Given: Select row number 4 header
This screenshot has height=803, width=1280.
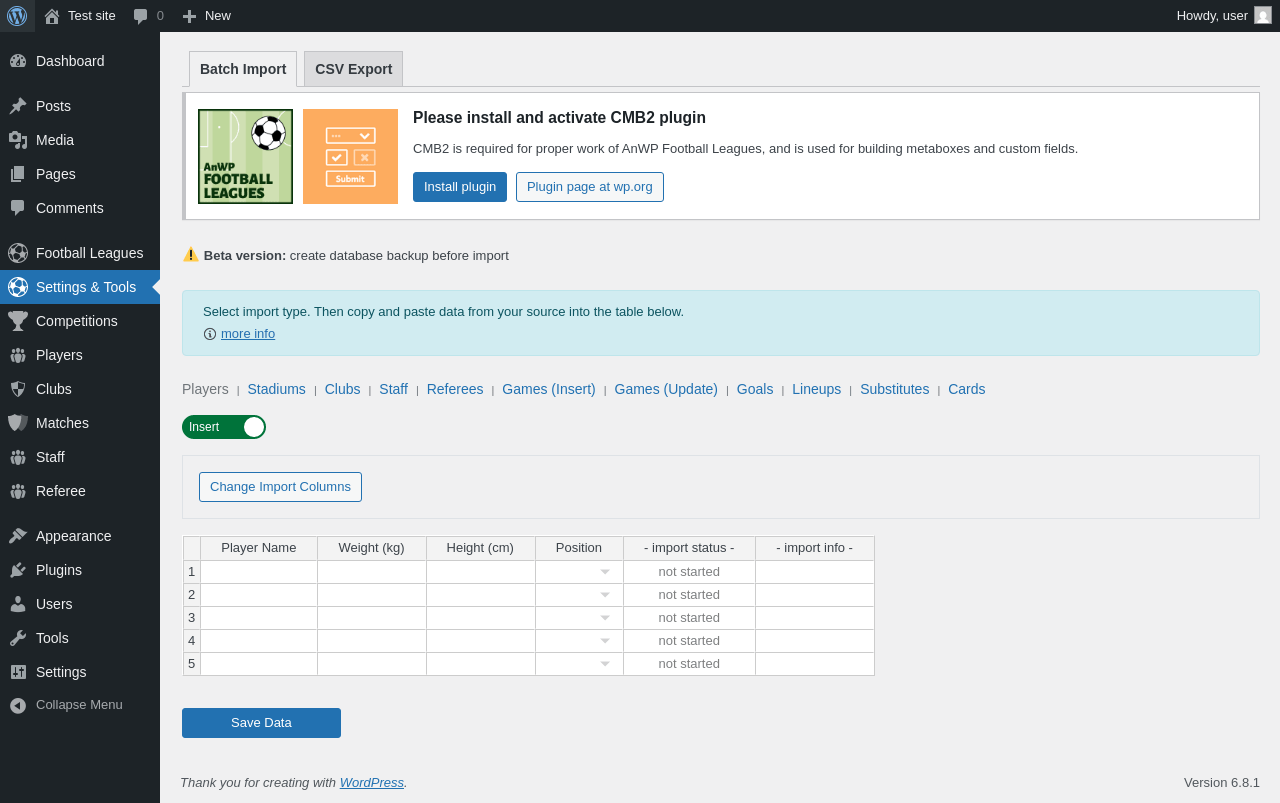Looking at the screenshot, I should (192, 641).
